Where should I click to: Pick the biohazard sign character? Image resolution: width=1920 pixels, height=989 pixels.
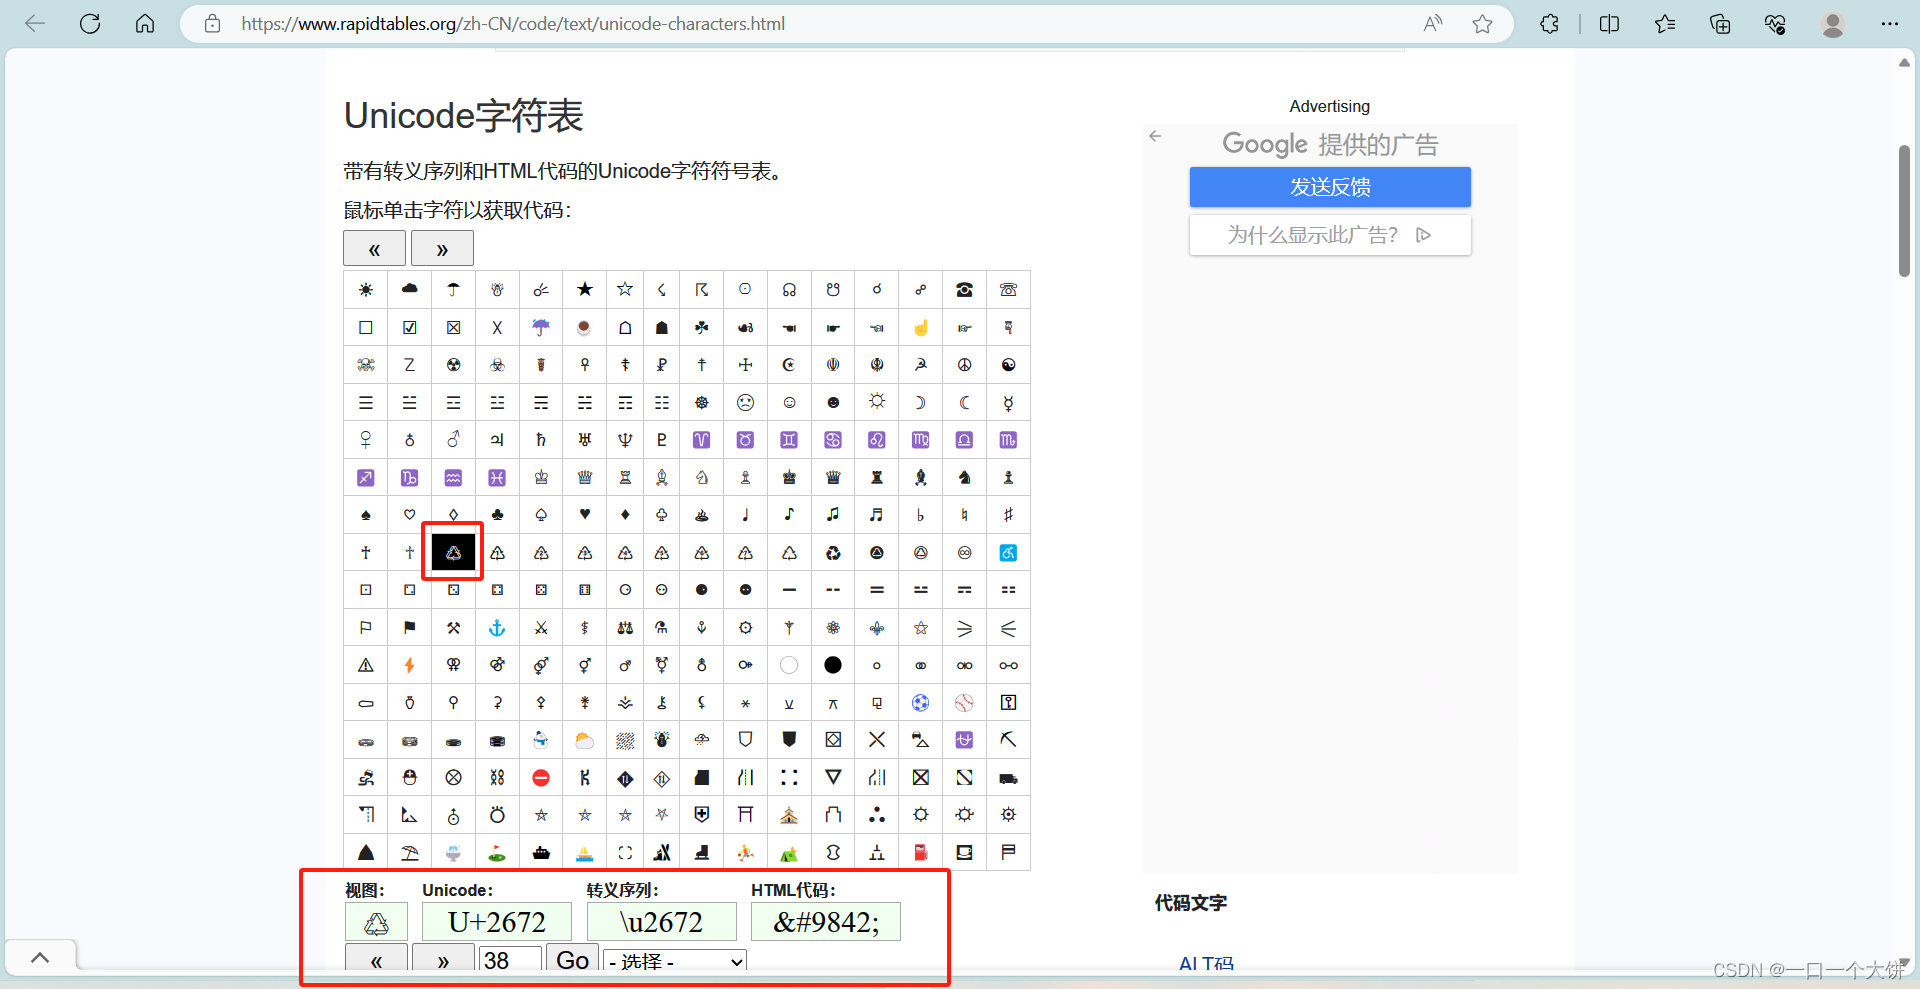pyautogui.click(x=497, y=365)
